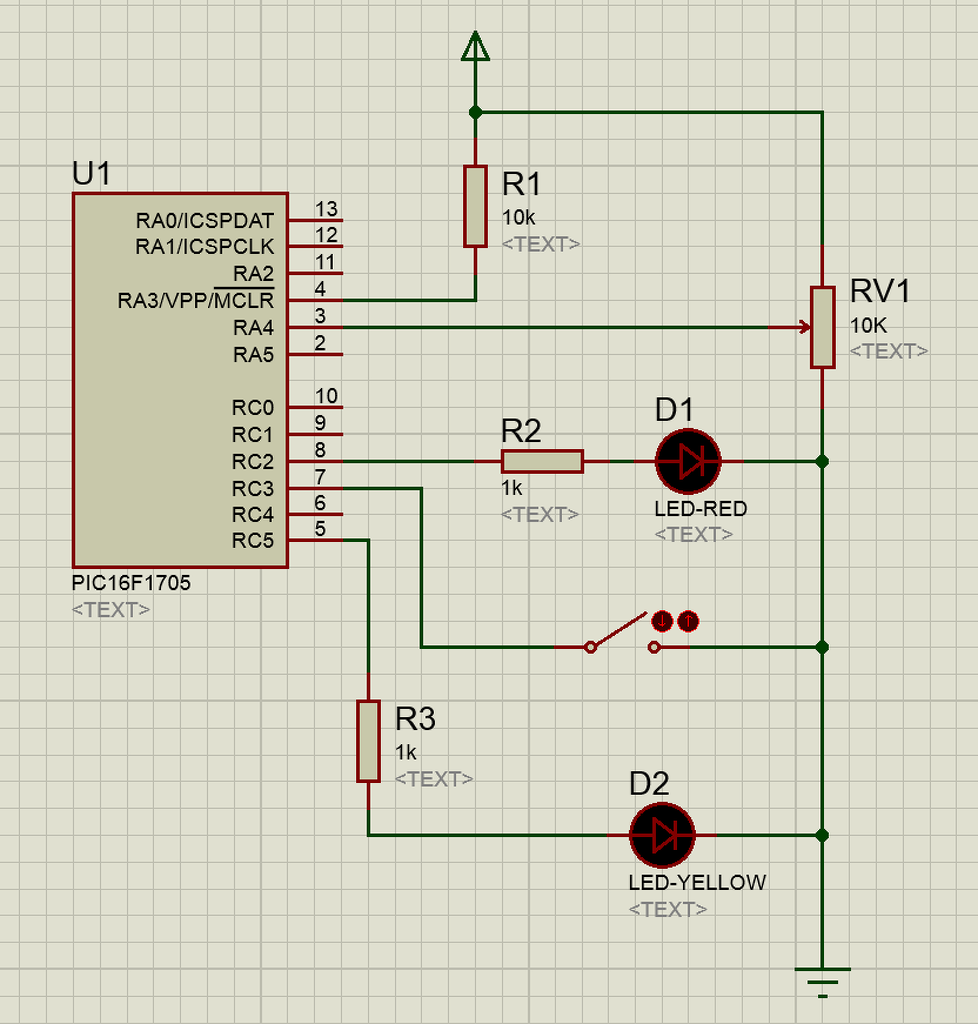
Task: Click the <TEXT> placeholder under LED-RED
Action: (693, 535)
